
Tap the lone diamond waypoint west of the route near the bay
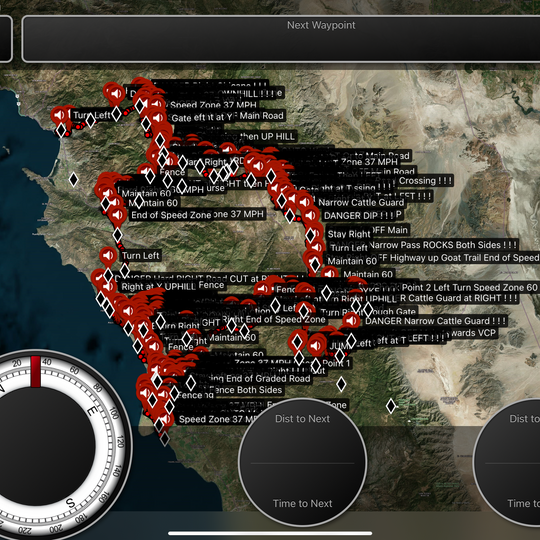(73, 179)
